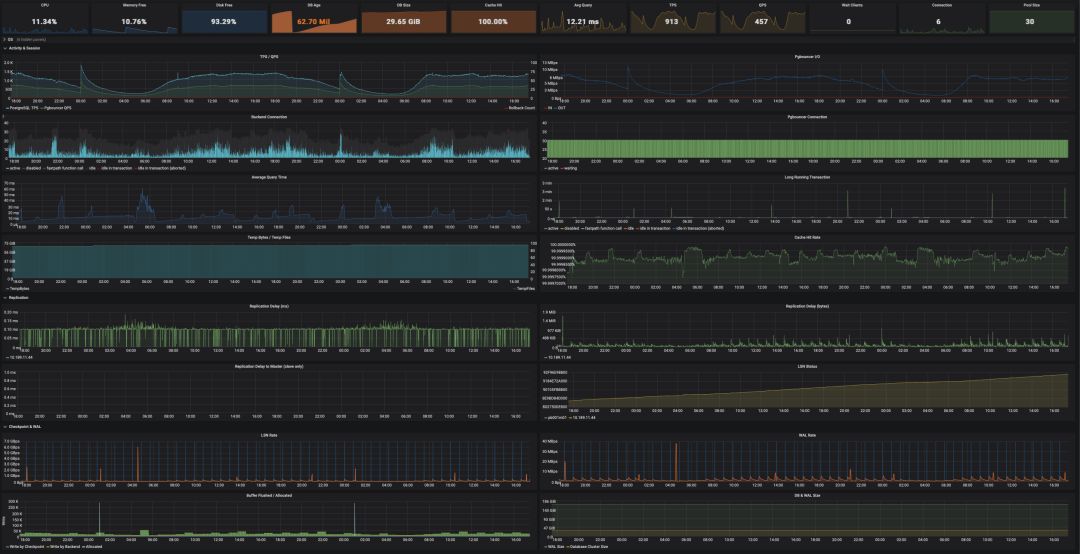Click the LSN Status panel title

[x=809, y=366]
